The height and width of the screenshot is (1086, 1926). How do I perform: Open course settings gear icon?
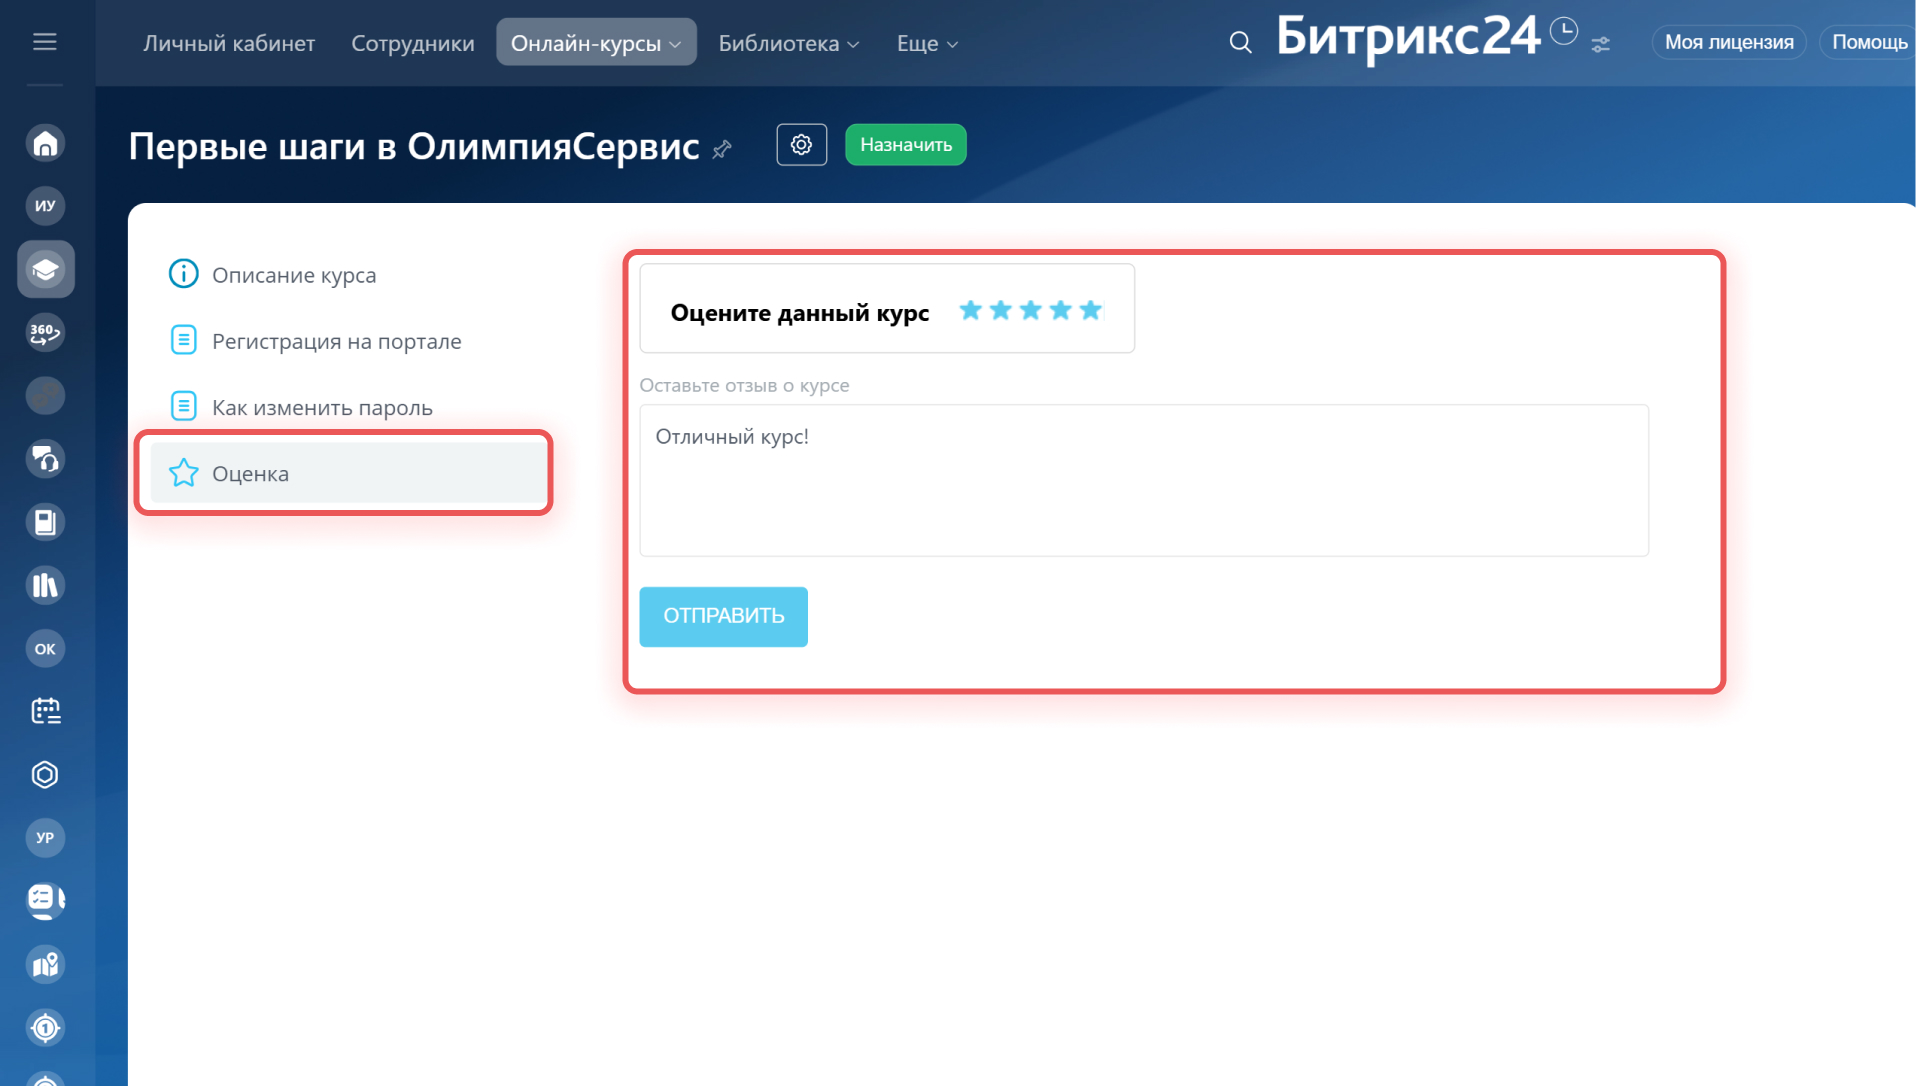(801, 145)
